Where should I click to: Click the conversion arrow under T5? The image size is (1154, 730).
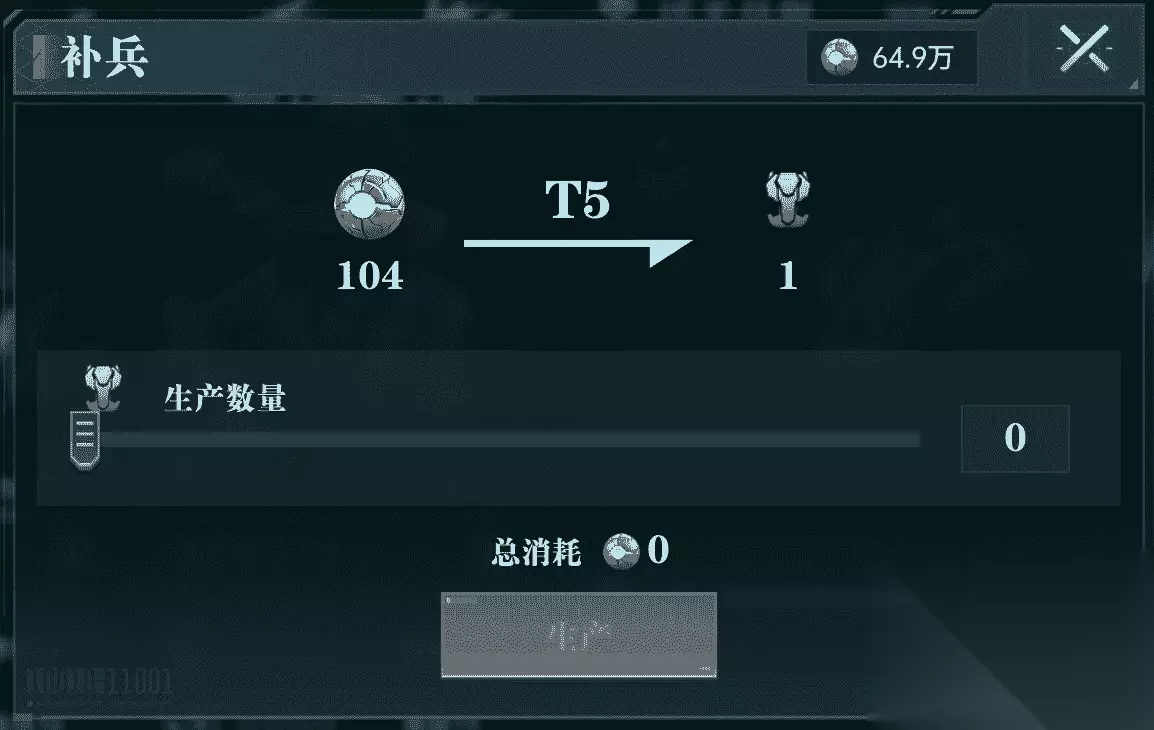pyautogui.click(x=578, y=252)
